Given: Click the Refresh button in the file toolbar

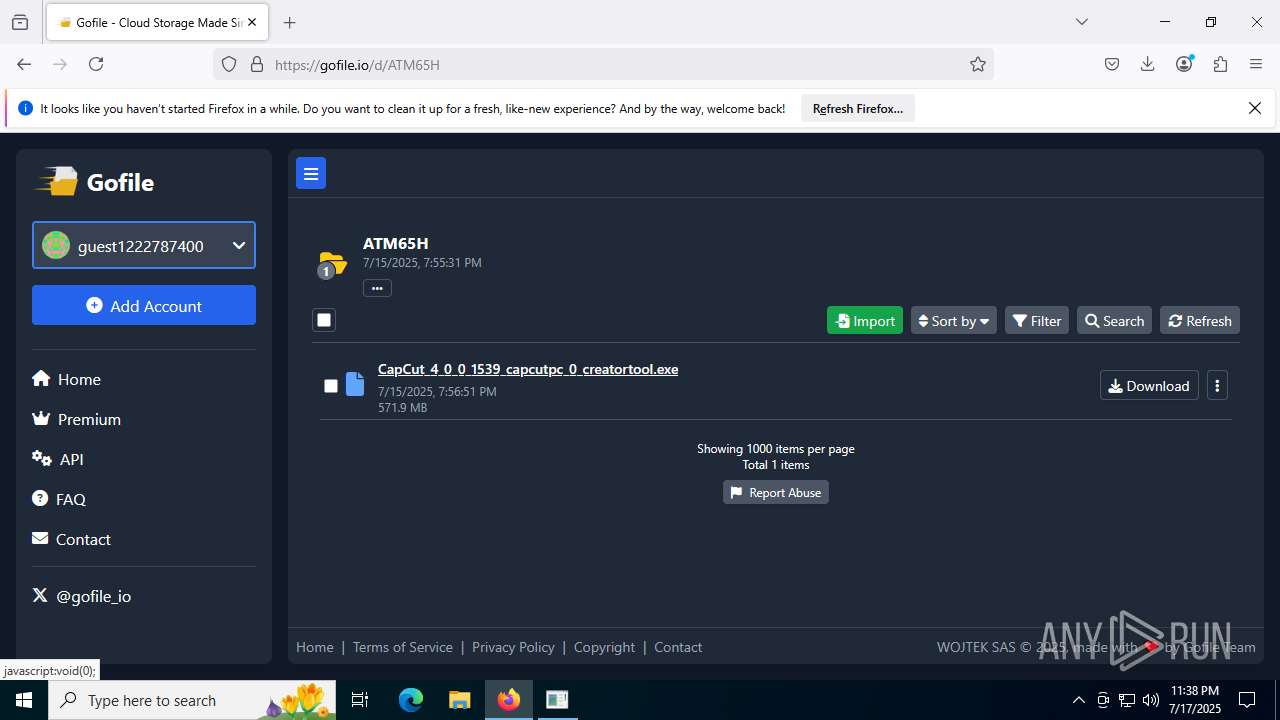Looking at the screenshot, I should (x=1200, y=321).
